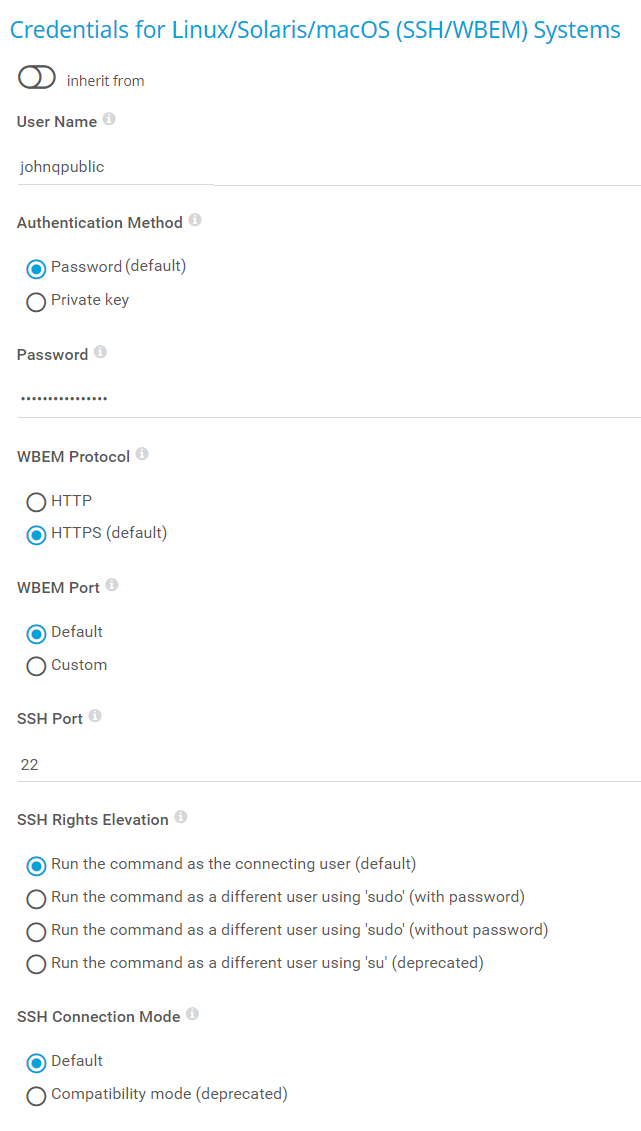Click the Authentication Method help icon
Screen dimensions: 641x1131
[195, 220]
